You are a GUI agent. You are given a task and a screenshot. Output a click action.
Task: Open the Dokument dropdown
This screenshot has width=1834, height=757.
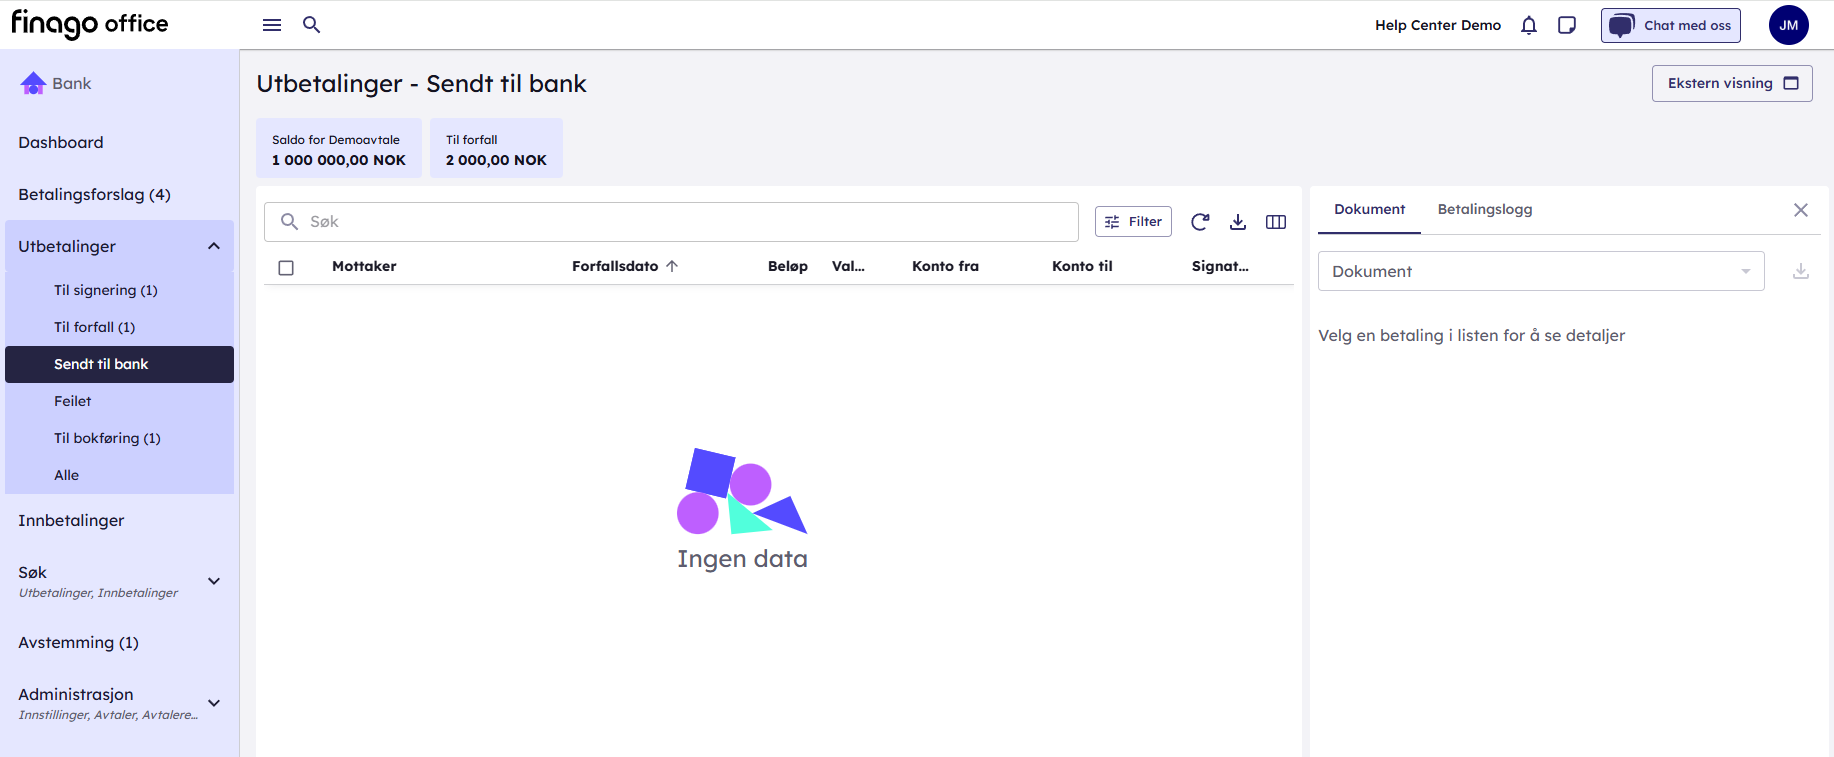click(x=1540, y=271)
